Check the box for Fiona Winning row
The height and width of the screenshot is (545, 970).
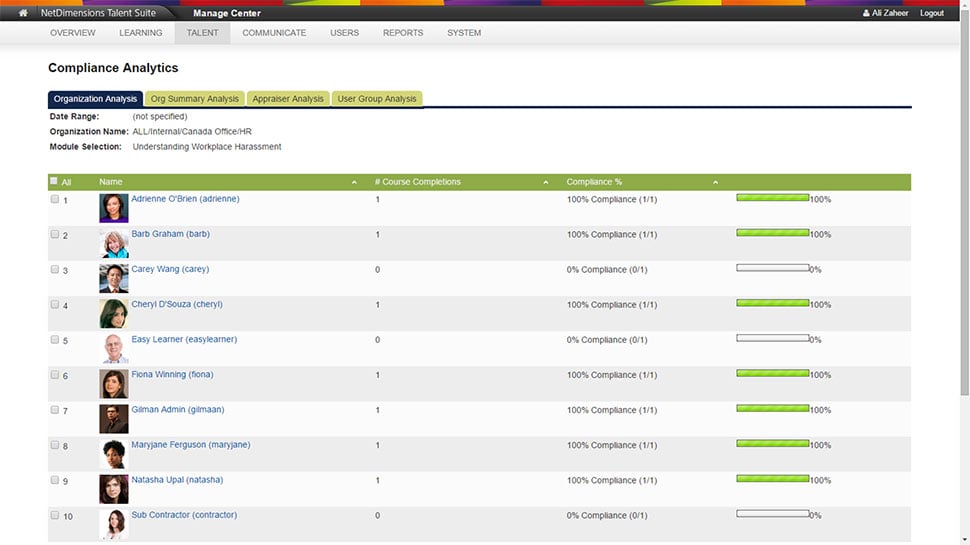[x=54, y=375]
